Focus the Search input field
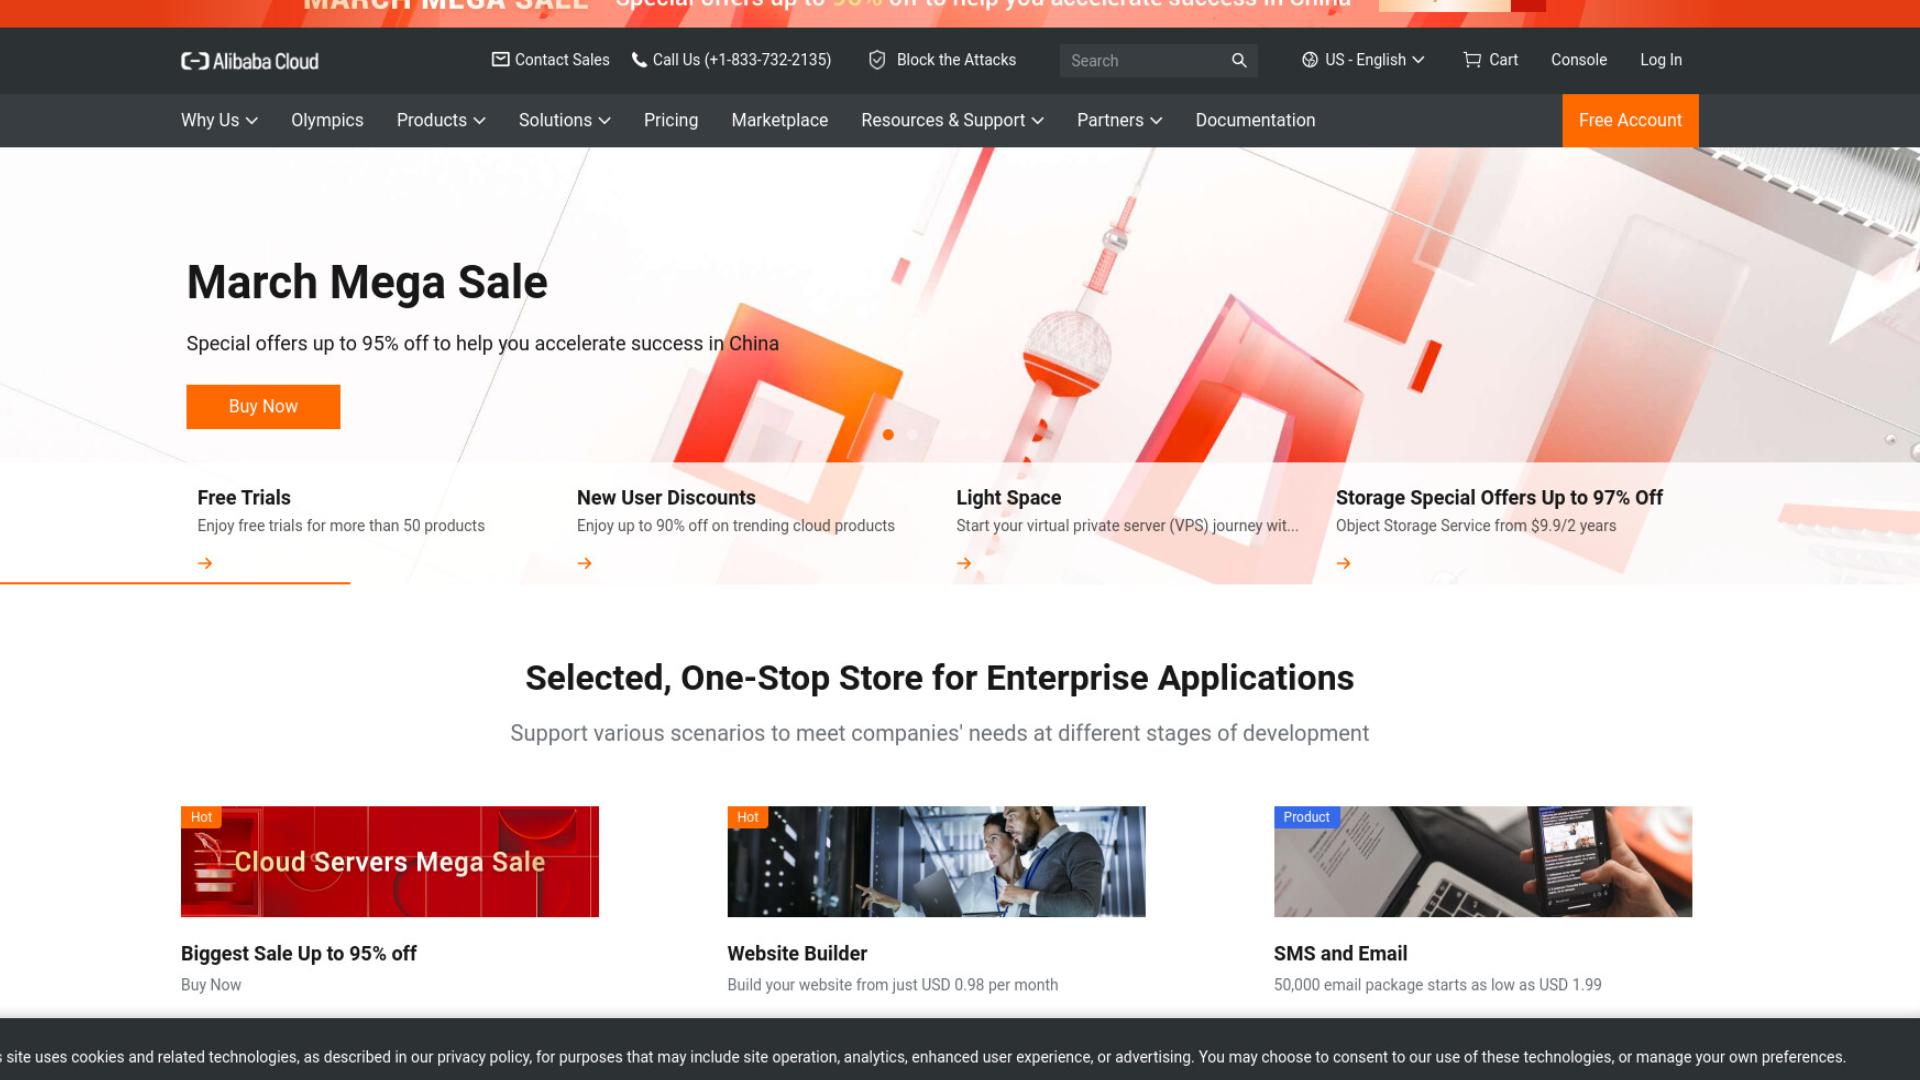This screenshot has height=1080, width=1920. tap(1145, 61)
